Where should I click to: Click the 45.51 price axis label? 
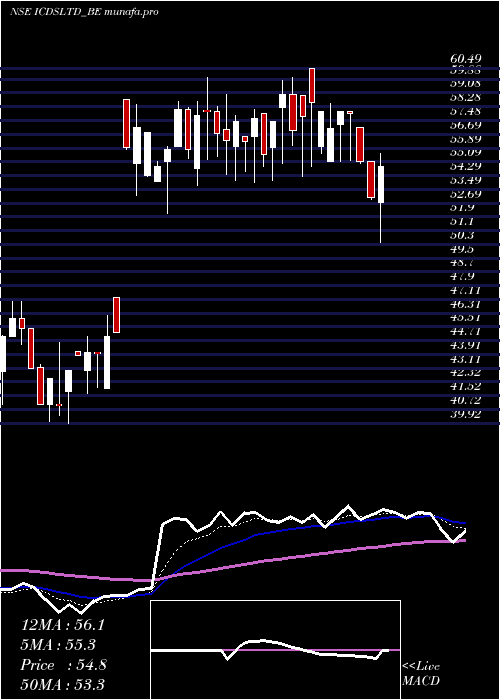[x=465, y=318]
